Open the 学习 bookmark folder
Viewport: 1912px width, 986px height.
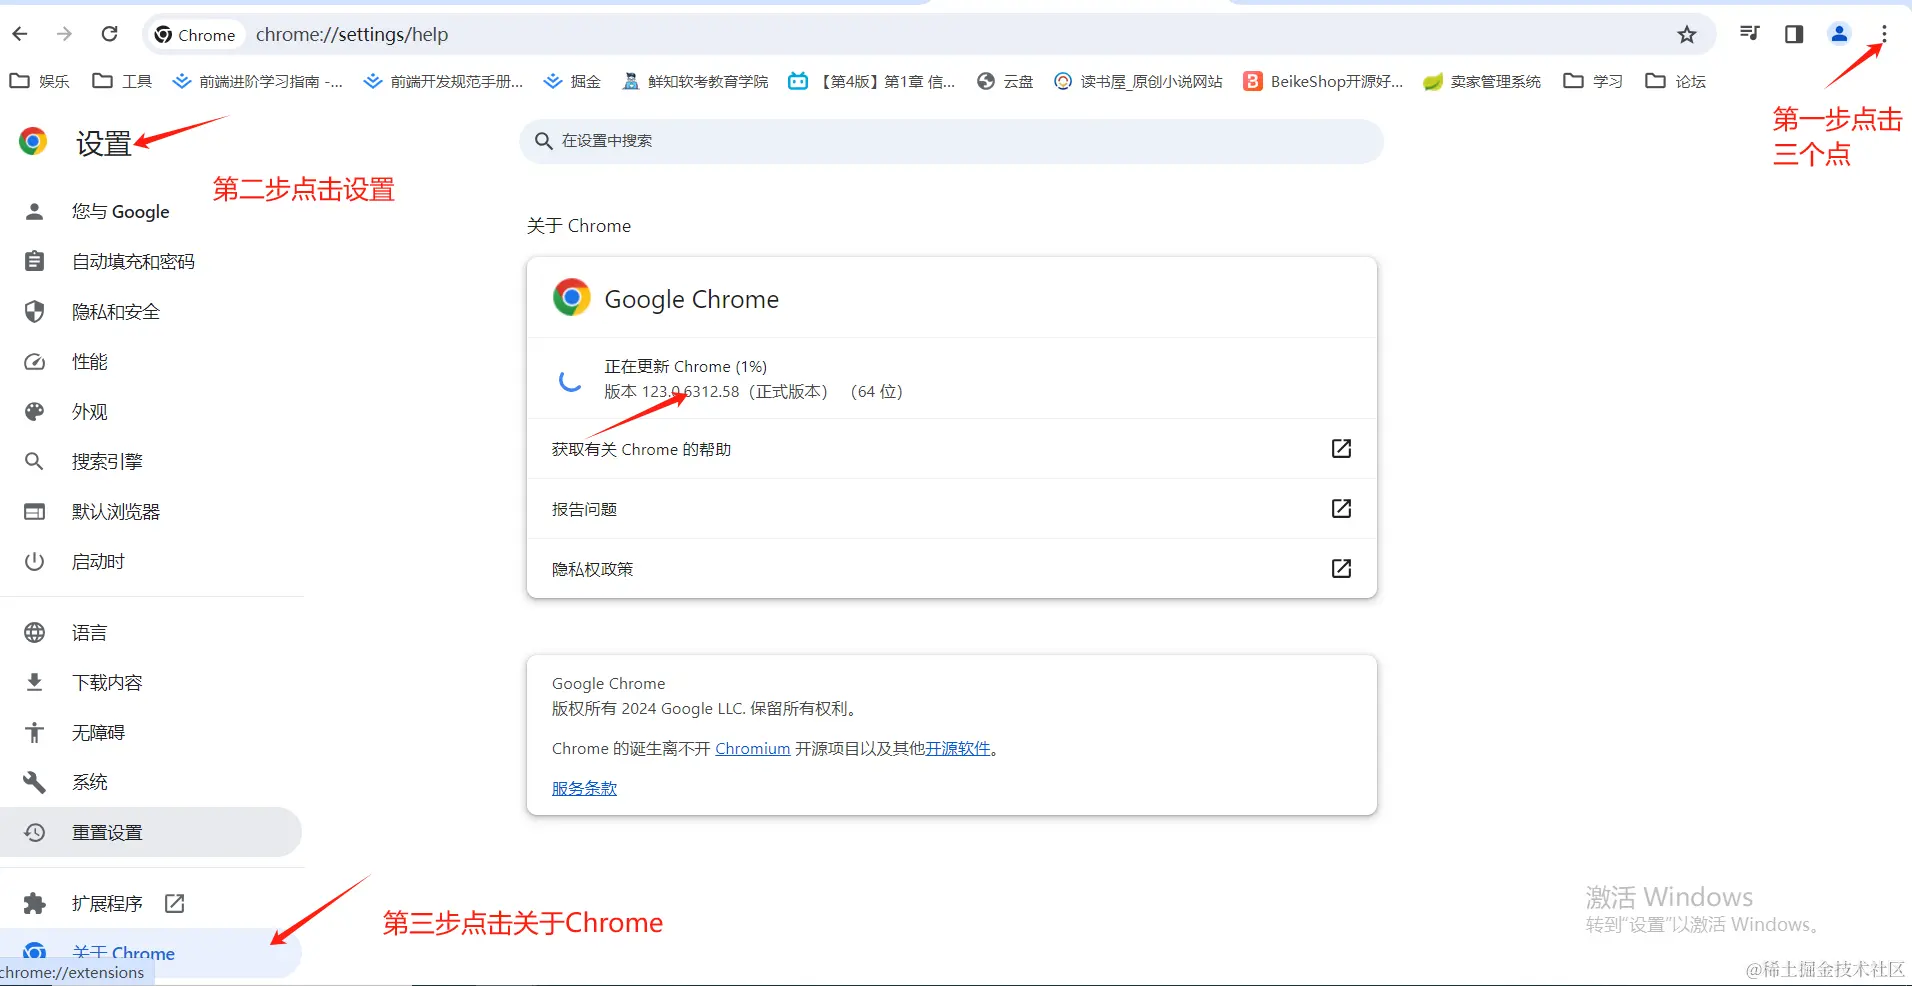pyautogui.click(x=1593, y=81)
